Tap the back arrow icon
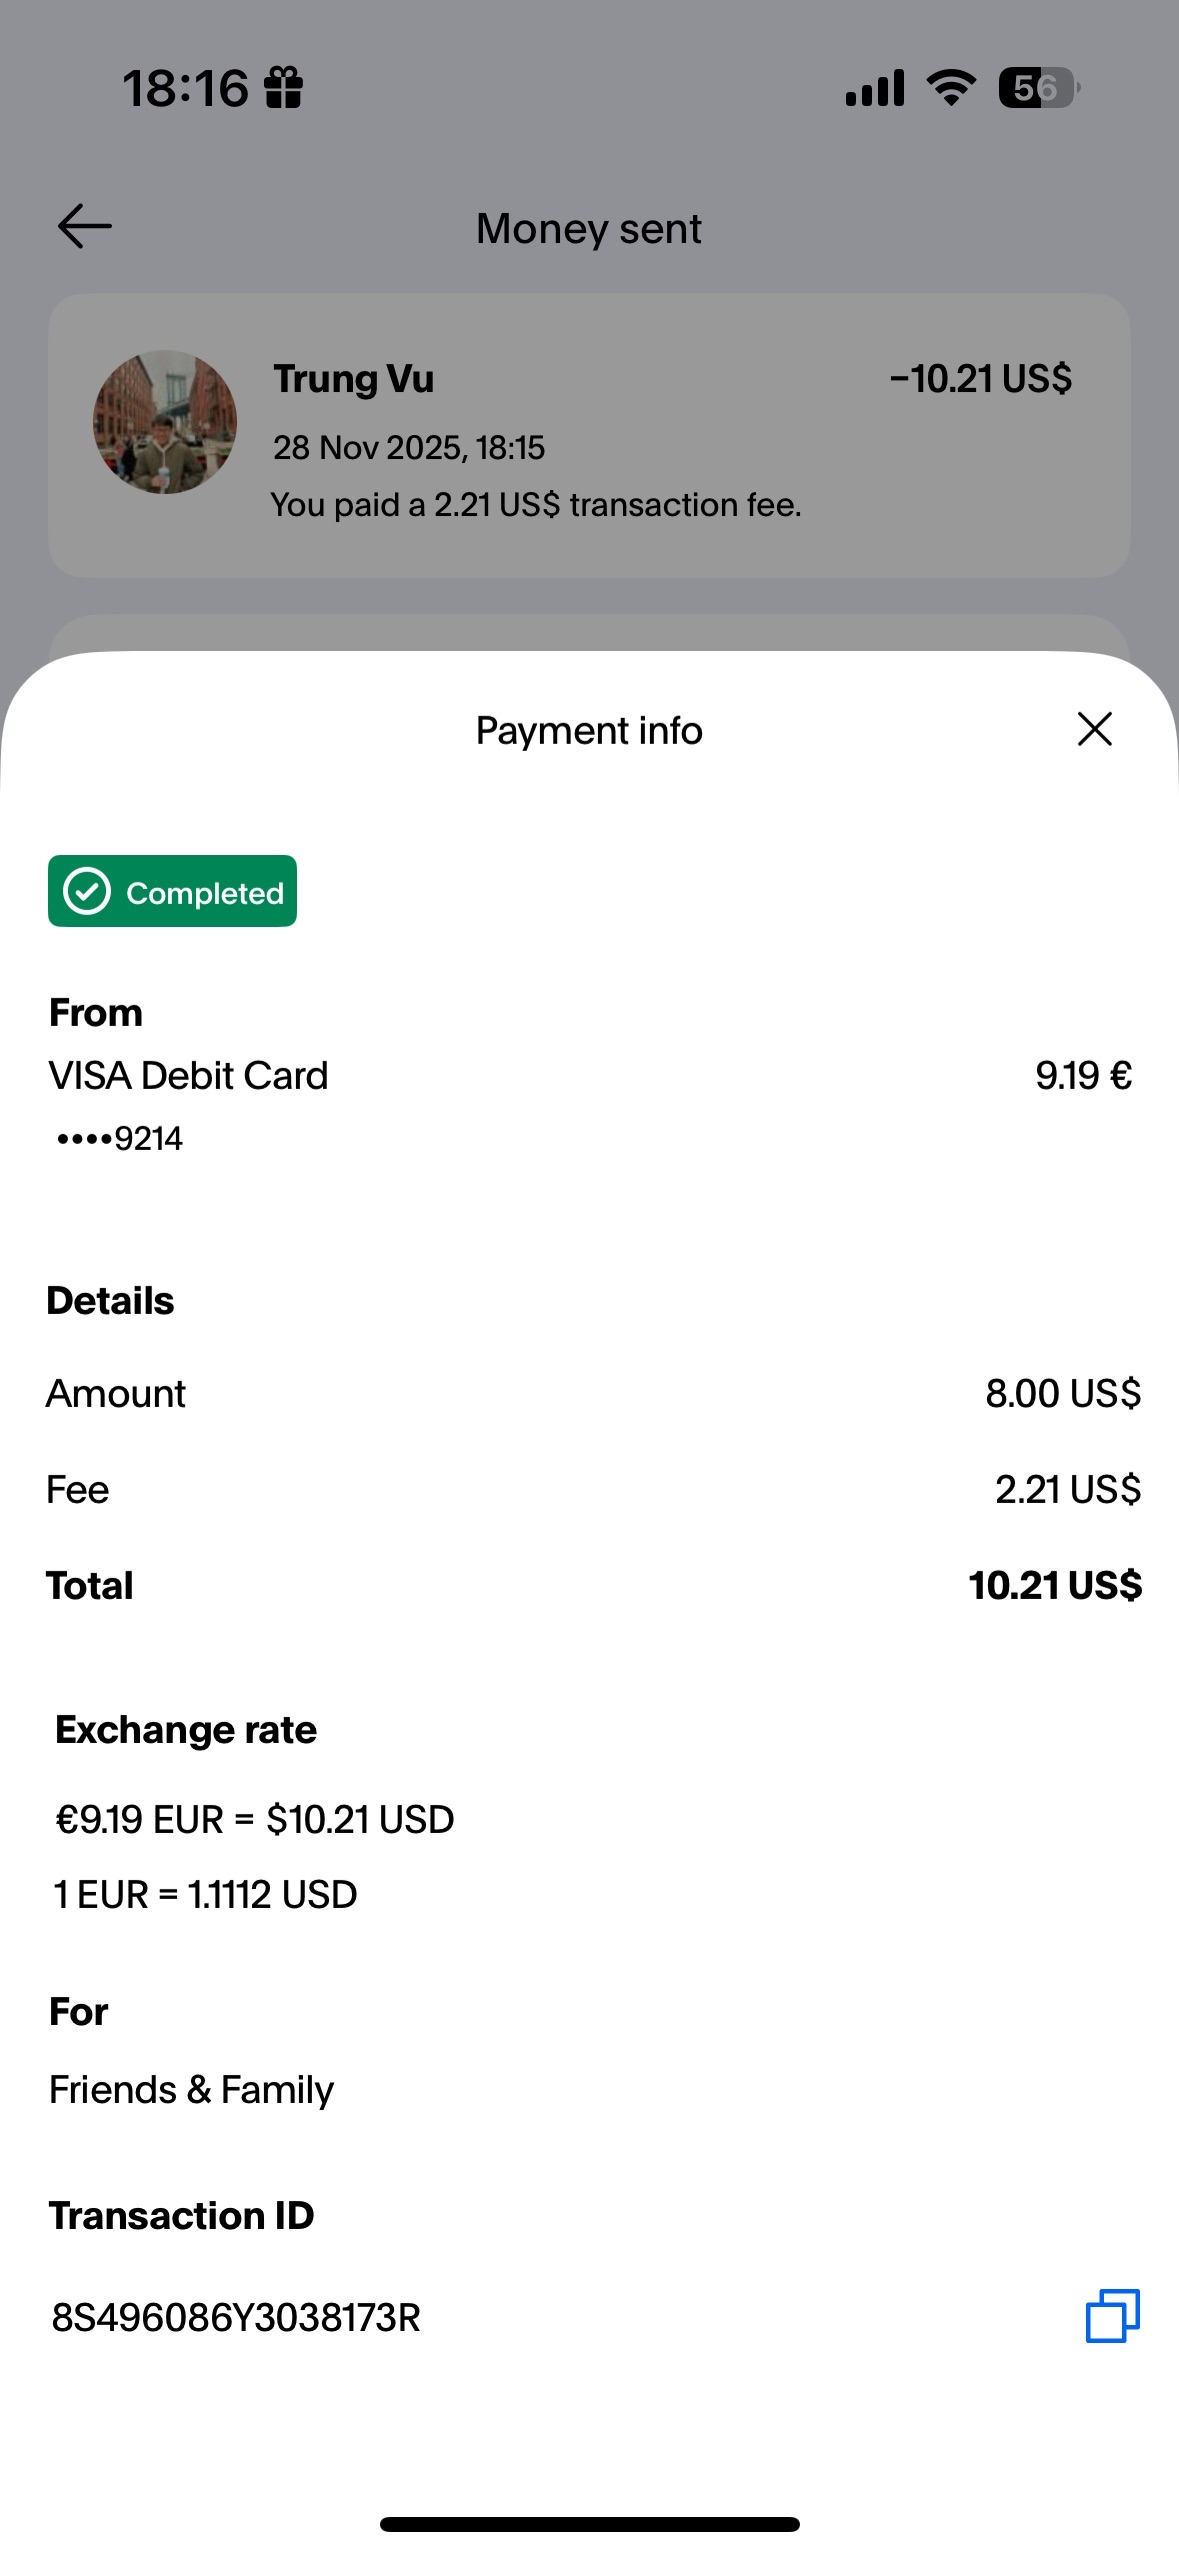The height and width of the screenshot is (2556, 1179). pyautogui.click(x=85, y=226)
